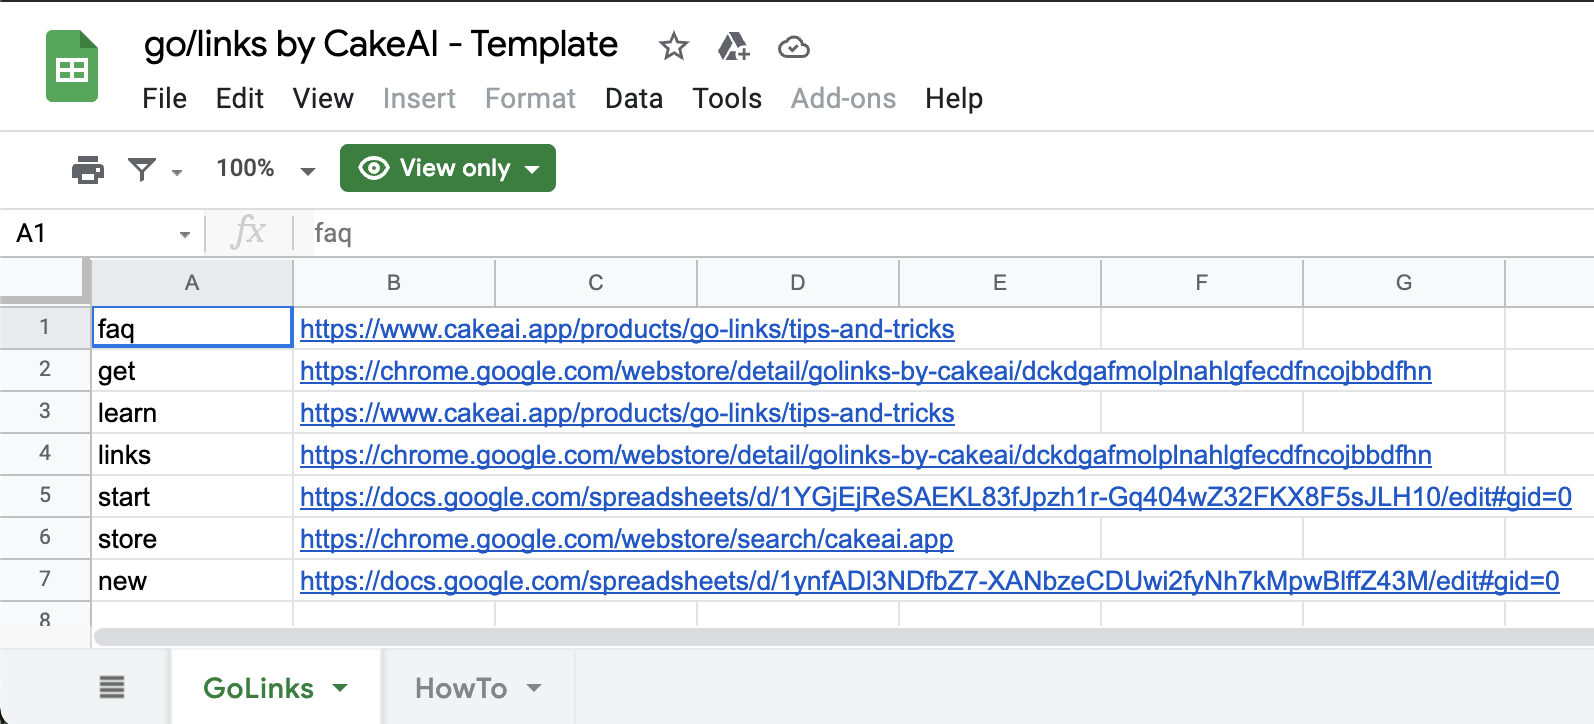Open the start row spreadsheet link
Screen dimensions: 1594x724
click(936, 497)
